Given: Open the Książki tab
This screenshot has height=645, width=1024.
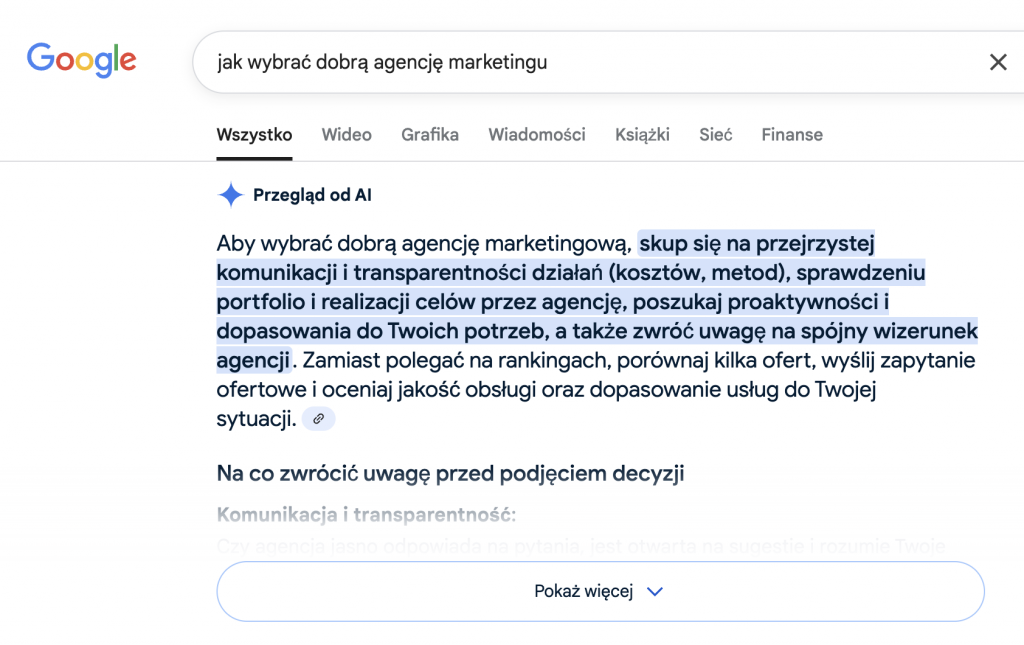Looking at the screenshot, I should coord(642,134).
